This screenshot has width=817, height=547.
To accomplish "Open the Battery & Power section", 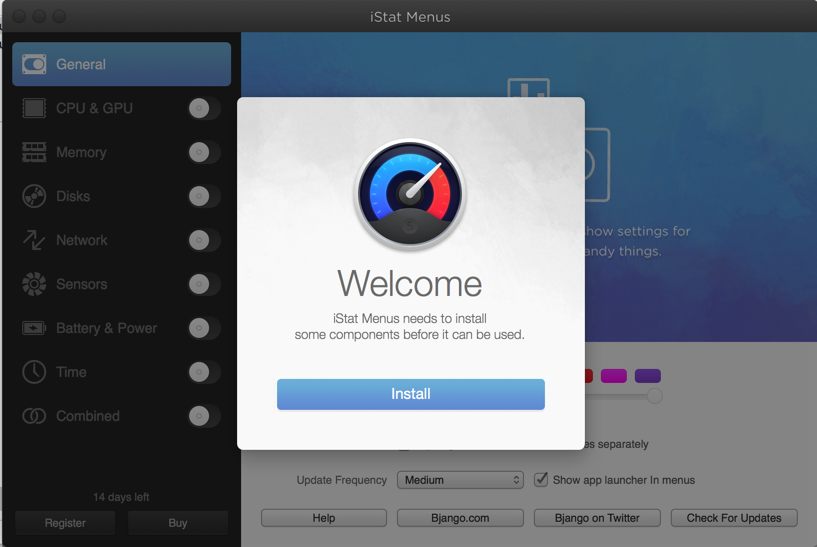I will tap(121, 328).
